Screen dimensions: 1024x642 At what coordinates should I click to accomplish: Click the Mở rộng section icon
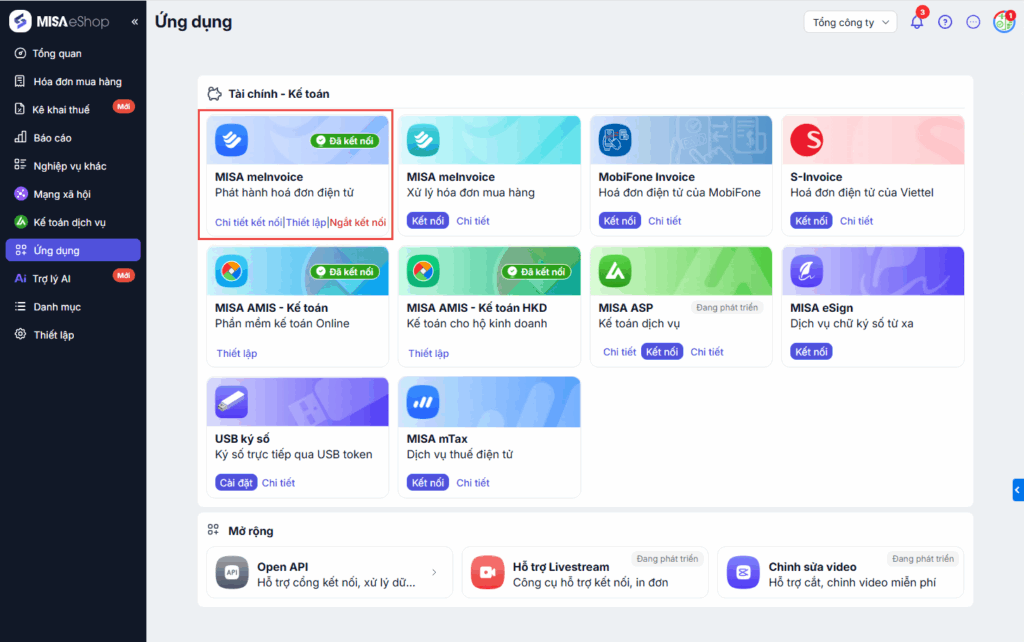(x=214, y=530)
